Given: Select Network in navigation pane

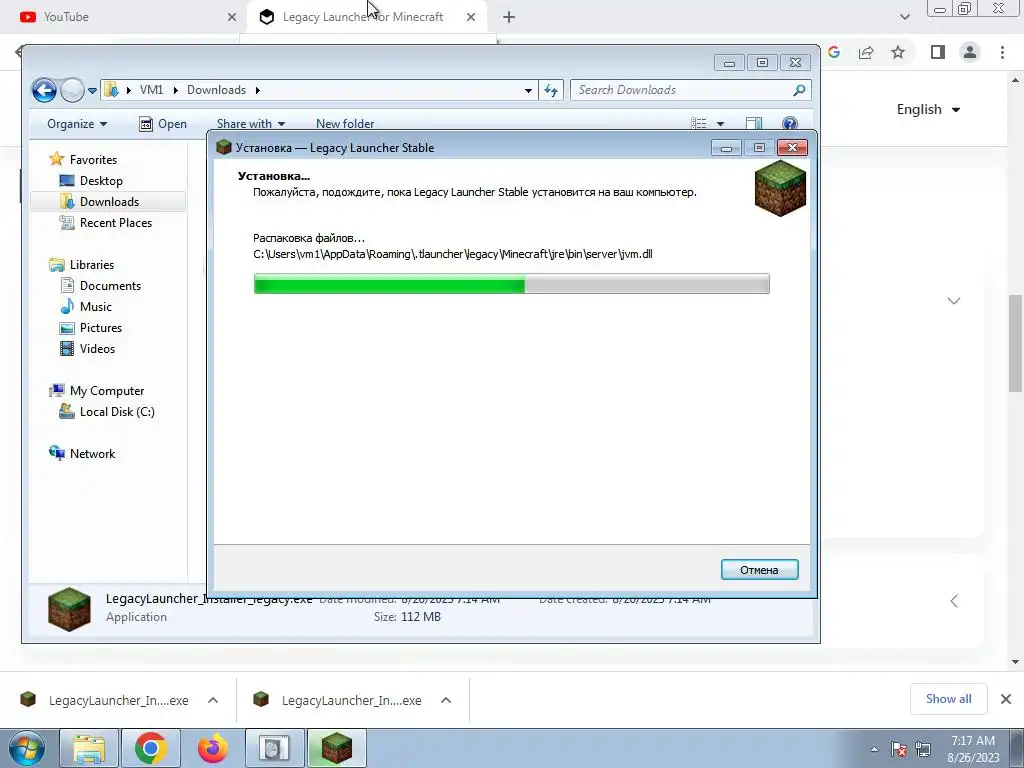Looking at the screenshot, I should coord(82,453).
